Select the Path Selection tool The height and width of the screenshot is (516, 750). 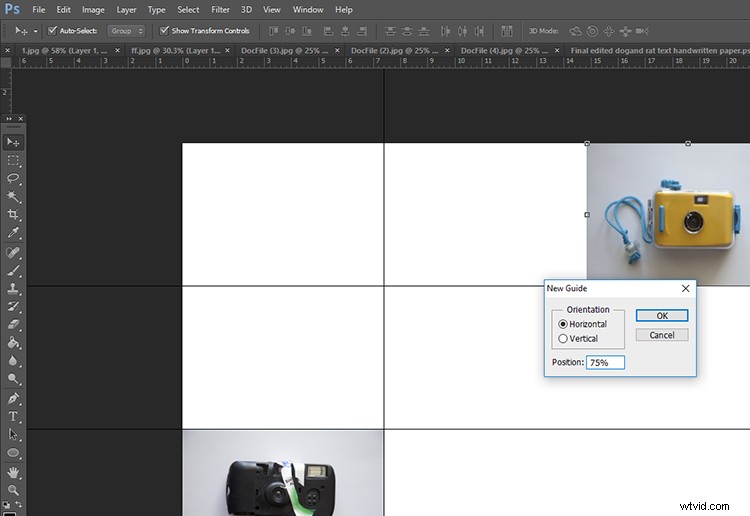pyautogui.click(x=13, y=434)
